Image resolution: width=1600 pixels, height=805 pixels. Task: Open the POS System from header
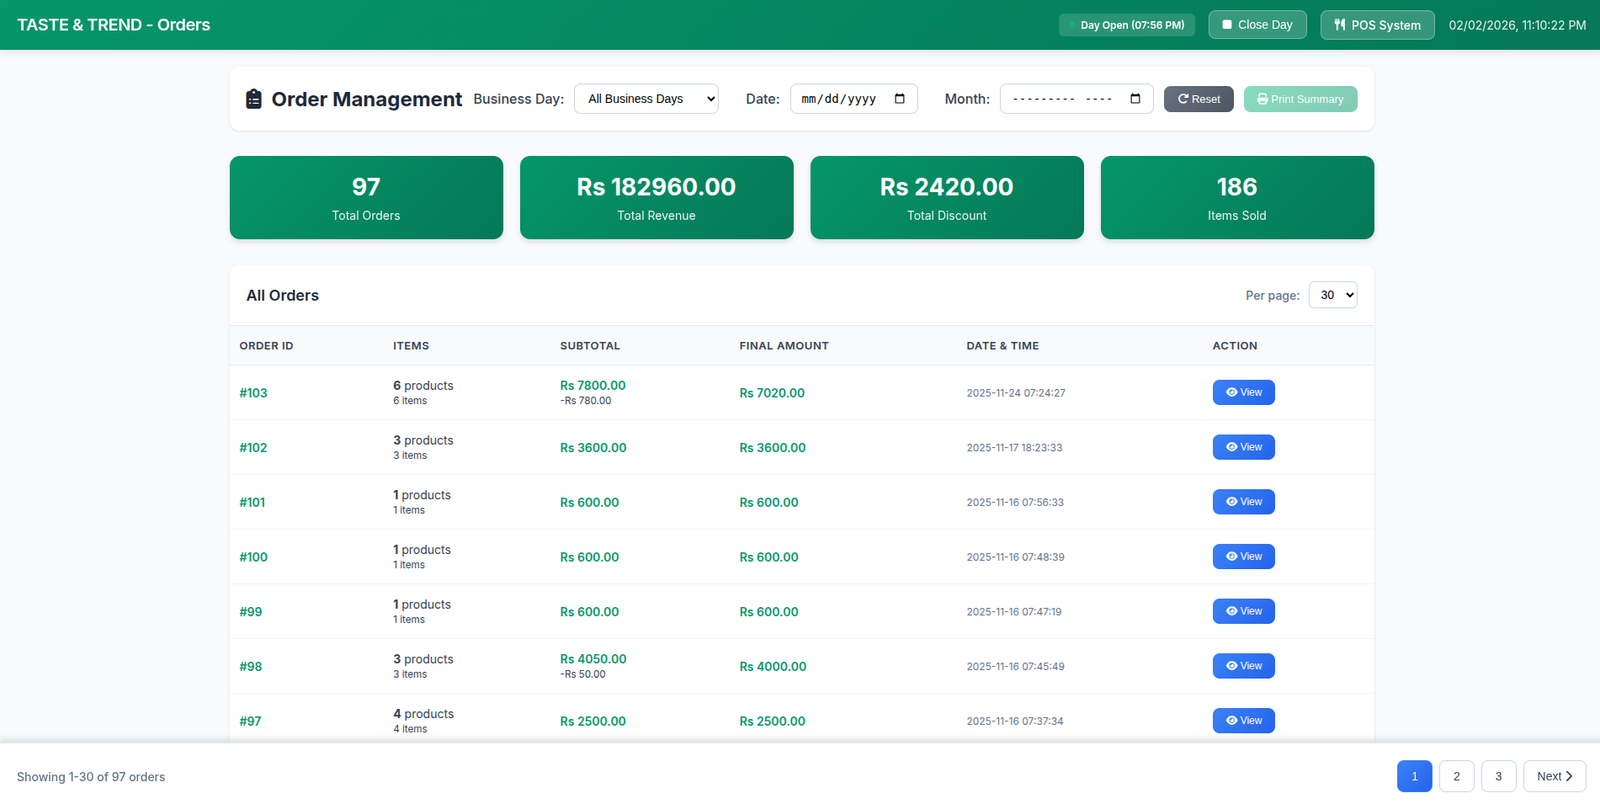(1376, 25)
